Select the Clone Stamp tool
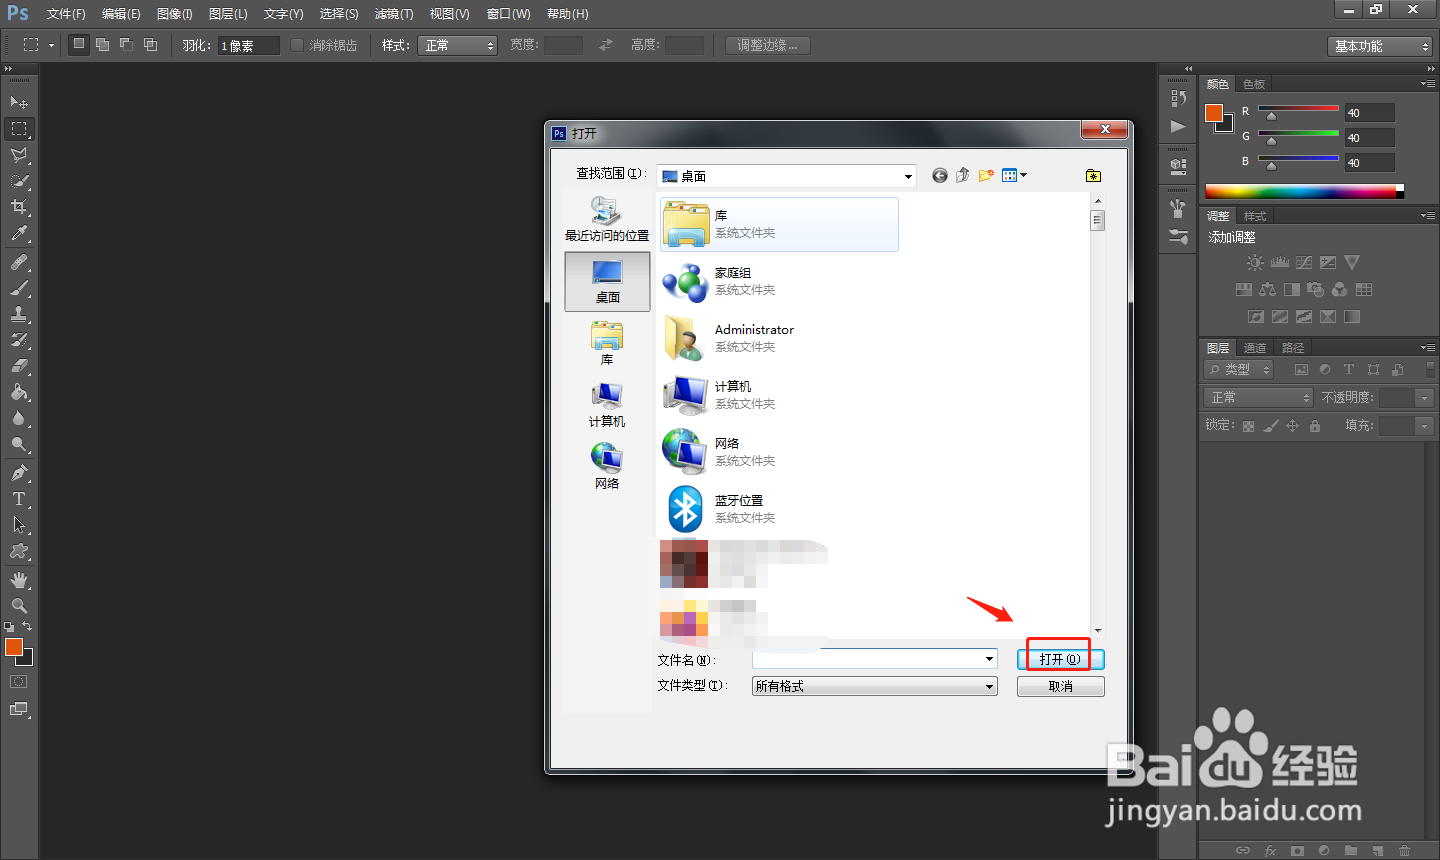The height and width of the screenshot is (860, 1440). (x=19, y=314)
